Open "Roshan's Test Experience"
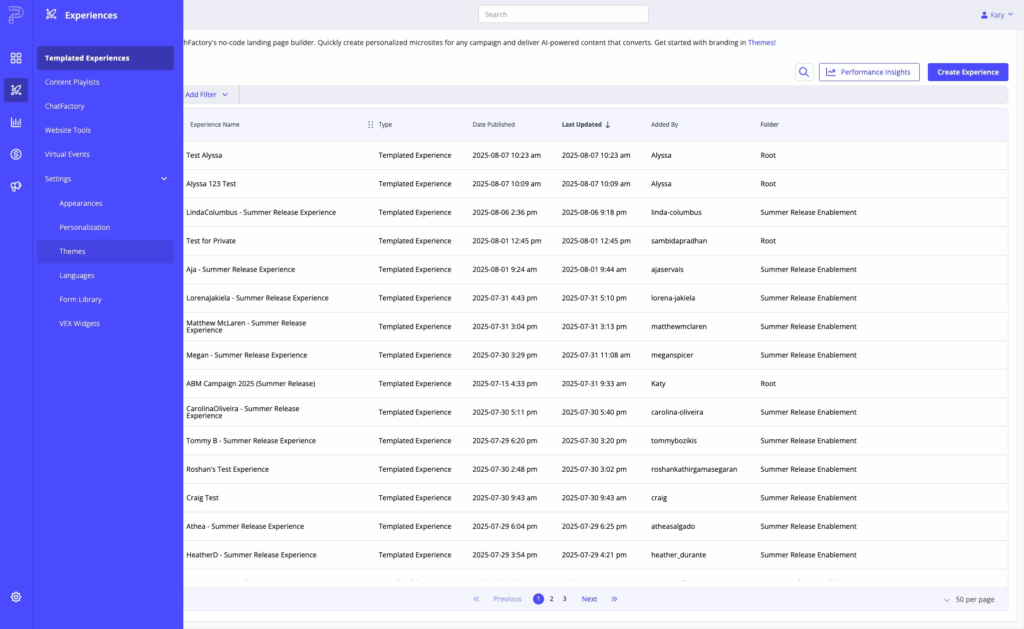 (227, 470)
